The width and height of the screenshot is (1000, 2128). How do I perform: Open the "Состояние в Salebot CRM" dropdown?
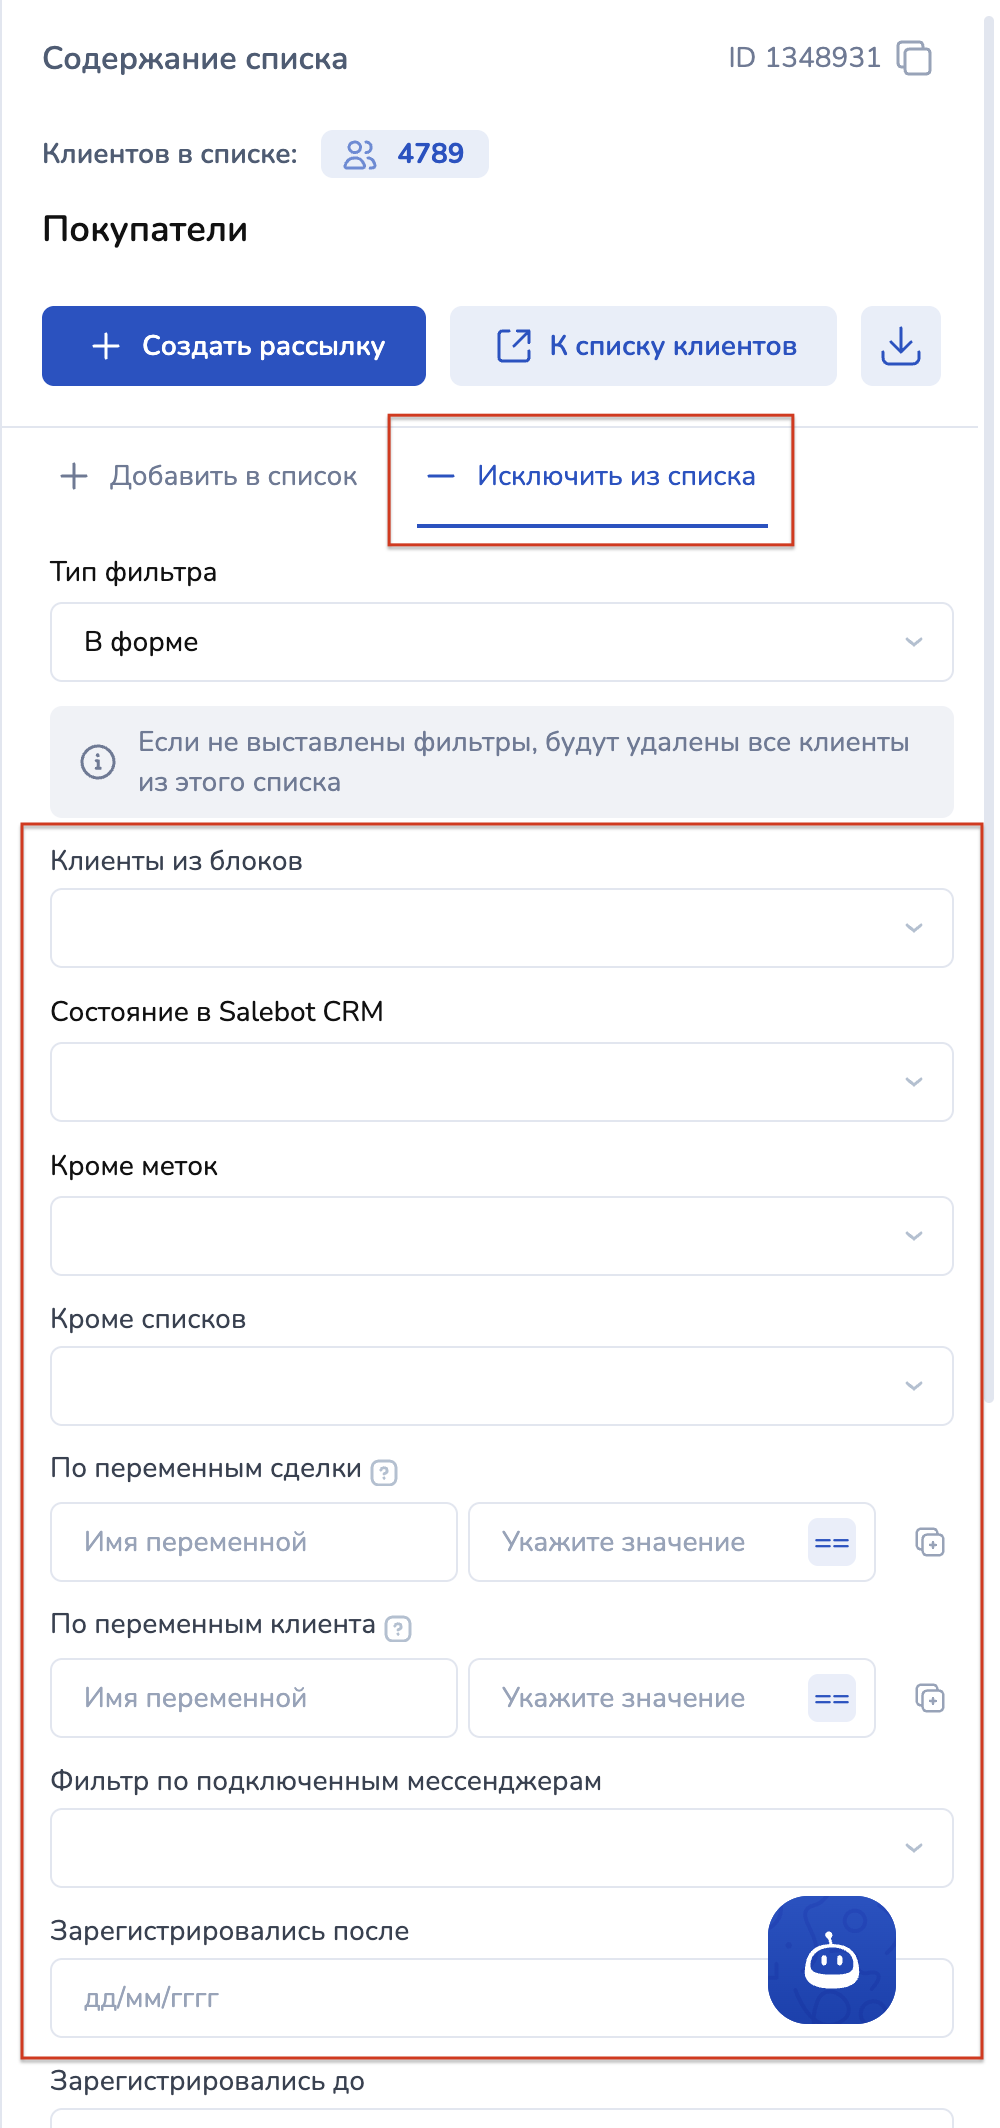pyautogui.click(x=501, y=1082)
